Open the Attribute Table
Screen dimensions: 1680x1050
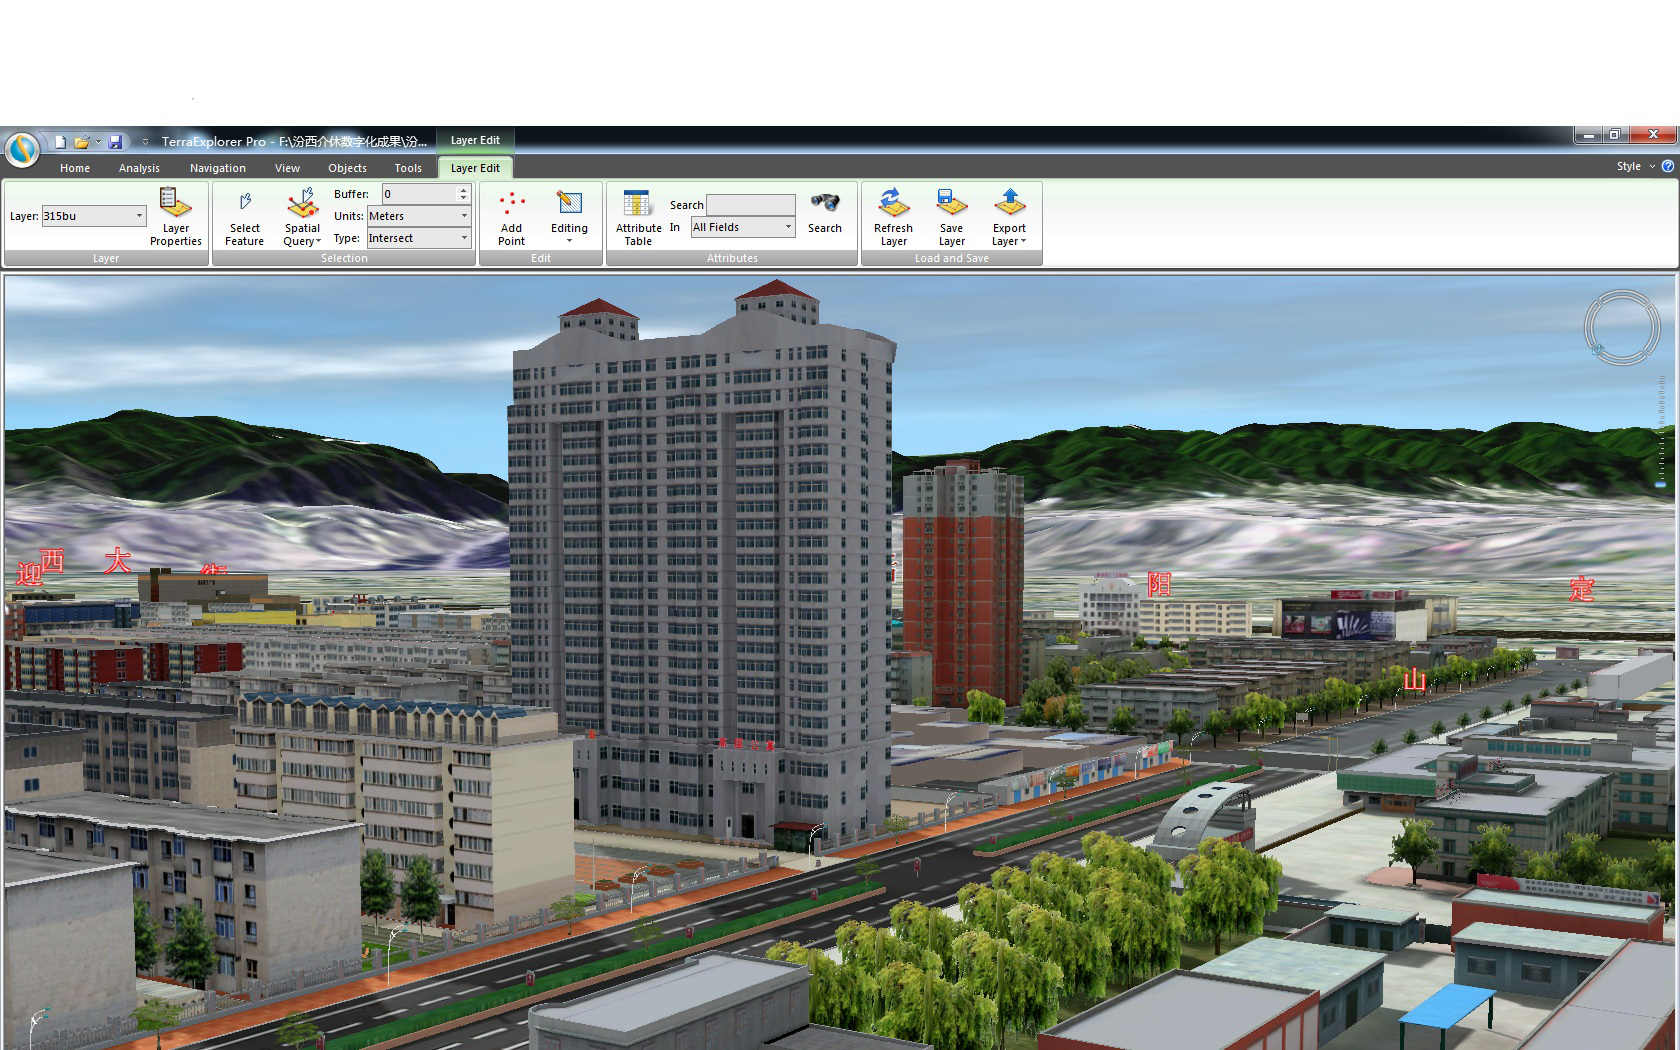tap(638, 216)
